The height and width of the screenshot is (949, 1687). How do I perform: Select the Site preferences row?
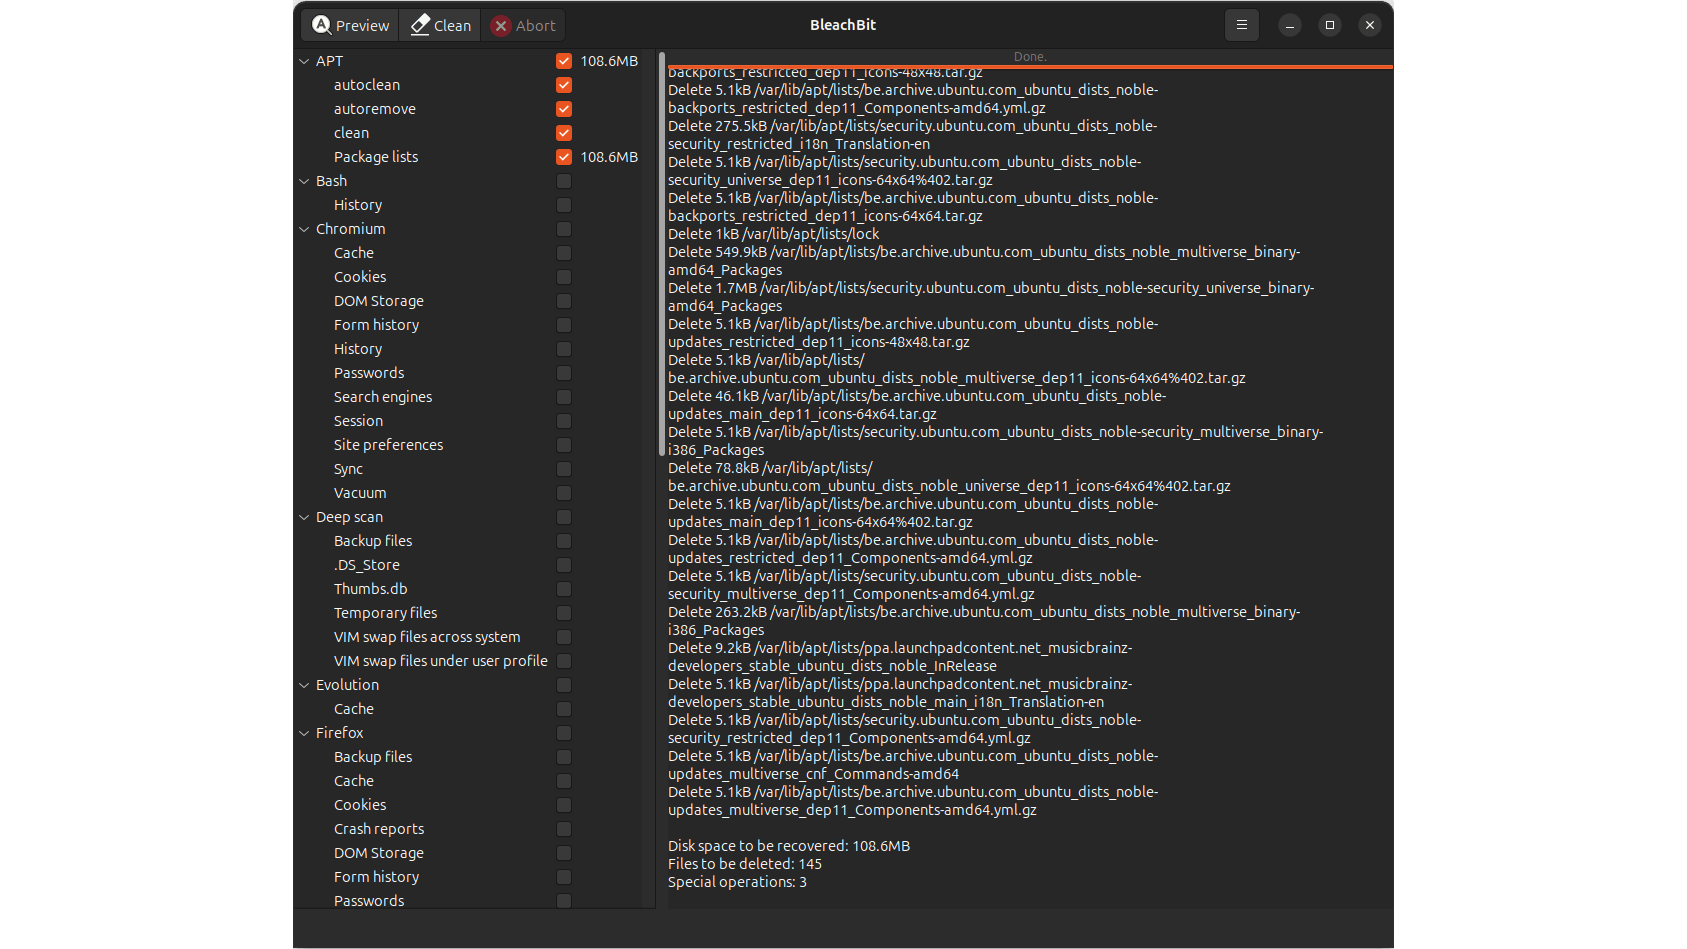tap(388, 445)
